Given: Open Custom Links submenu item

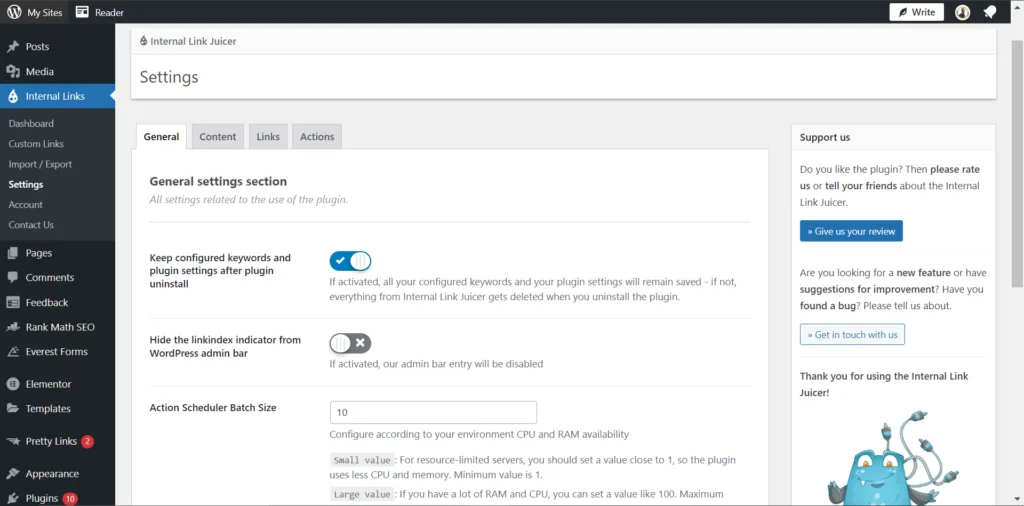Looking at the screenshot, I should 36,144.
